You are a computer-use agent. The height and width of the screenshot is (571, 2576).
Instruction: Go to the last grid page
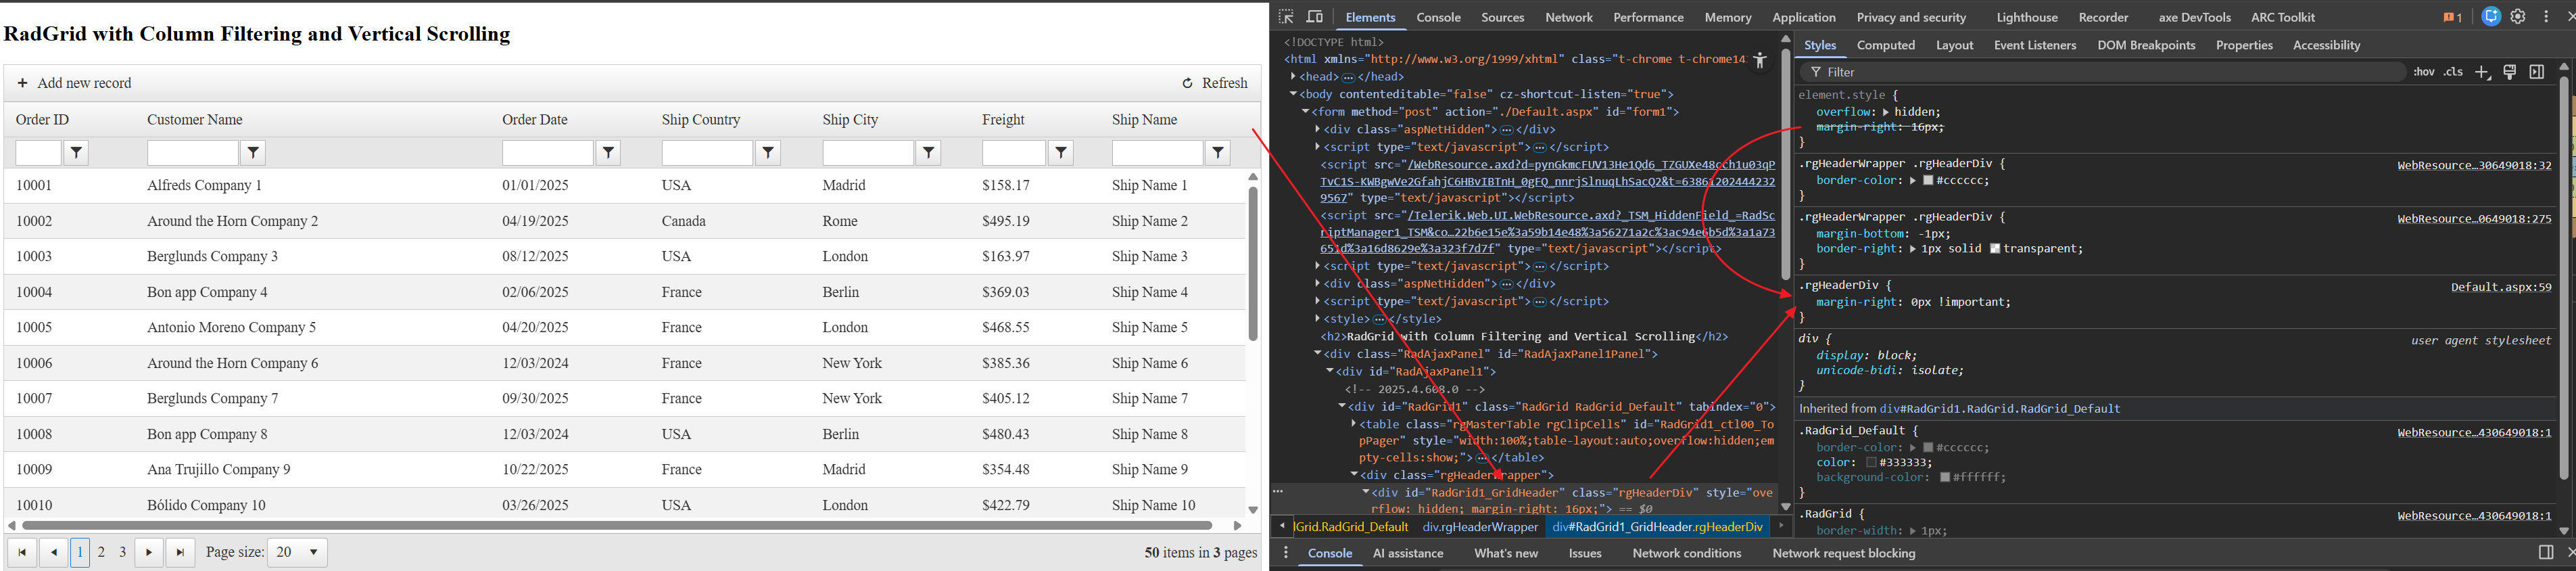coord(180,552)
